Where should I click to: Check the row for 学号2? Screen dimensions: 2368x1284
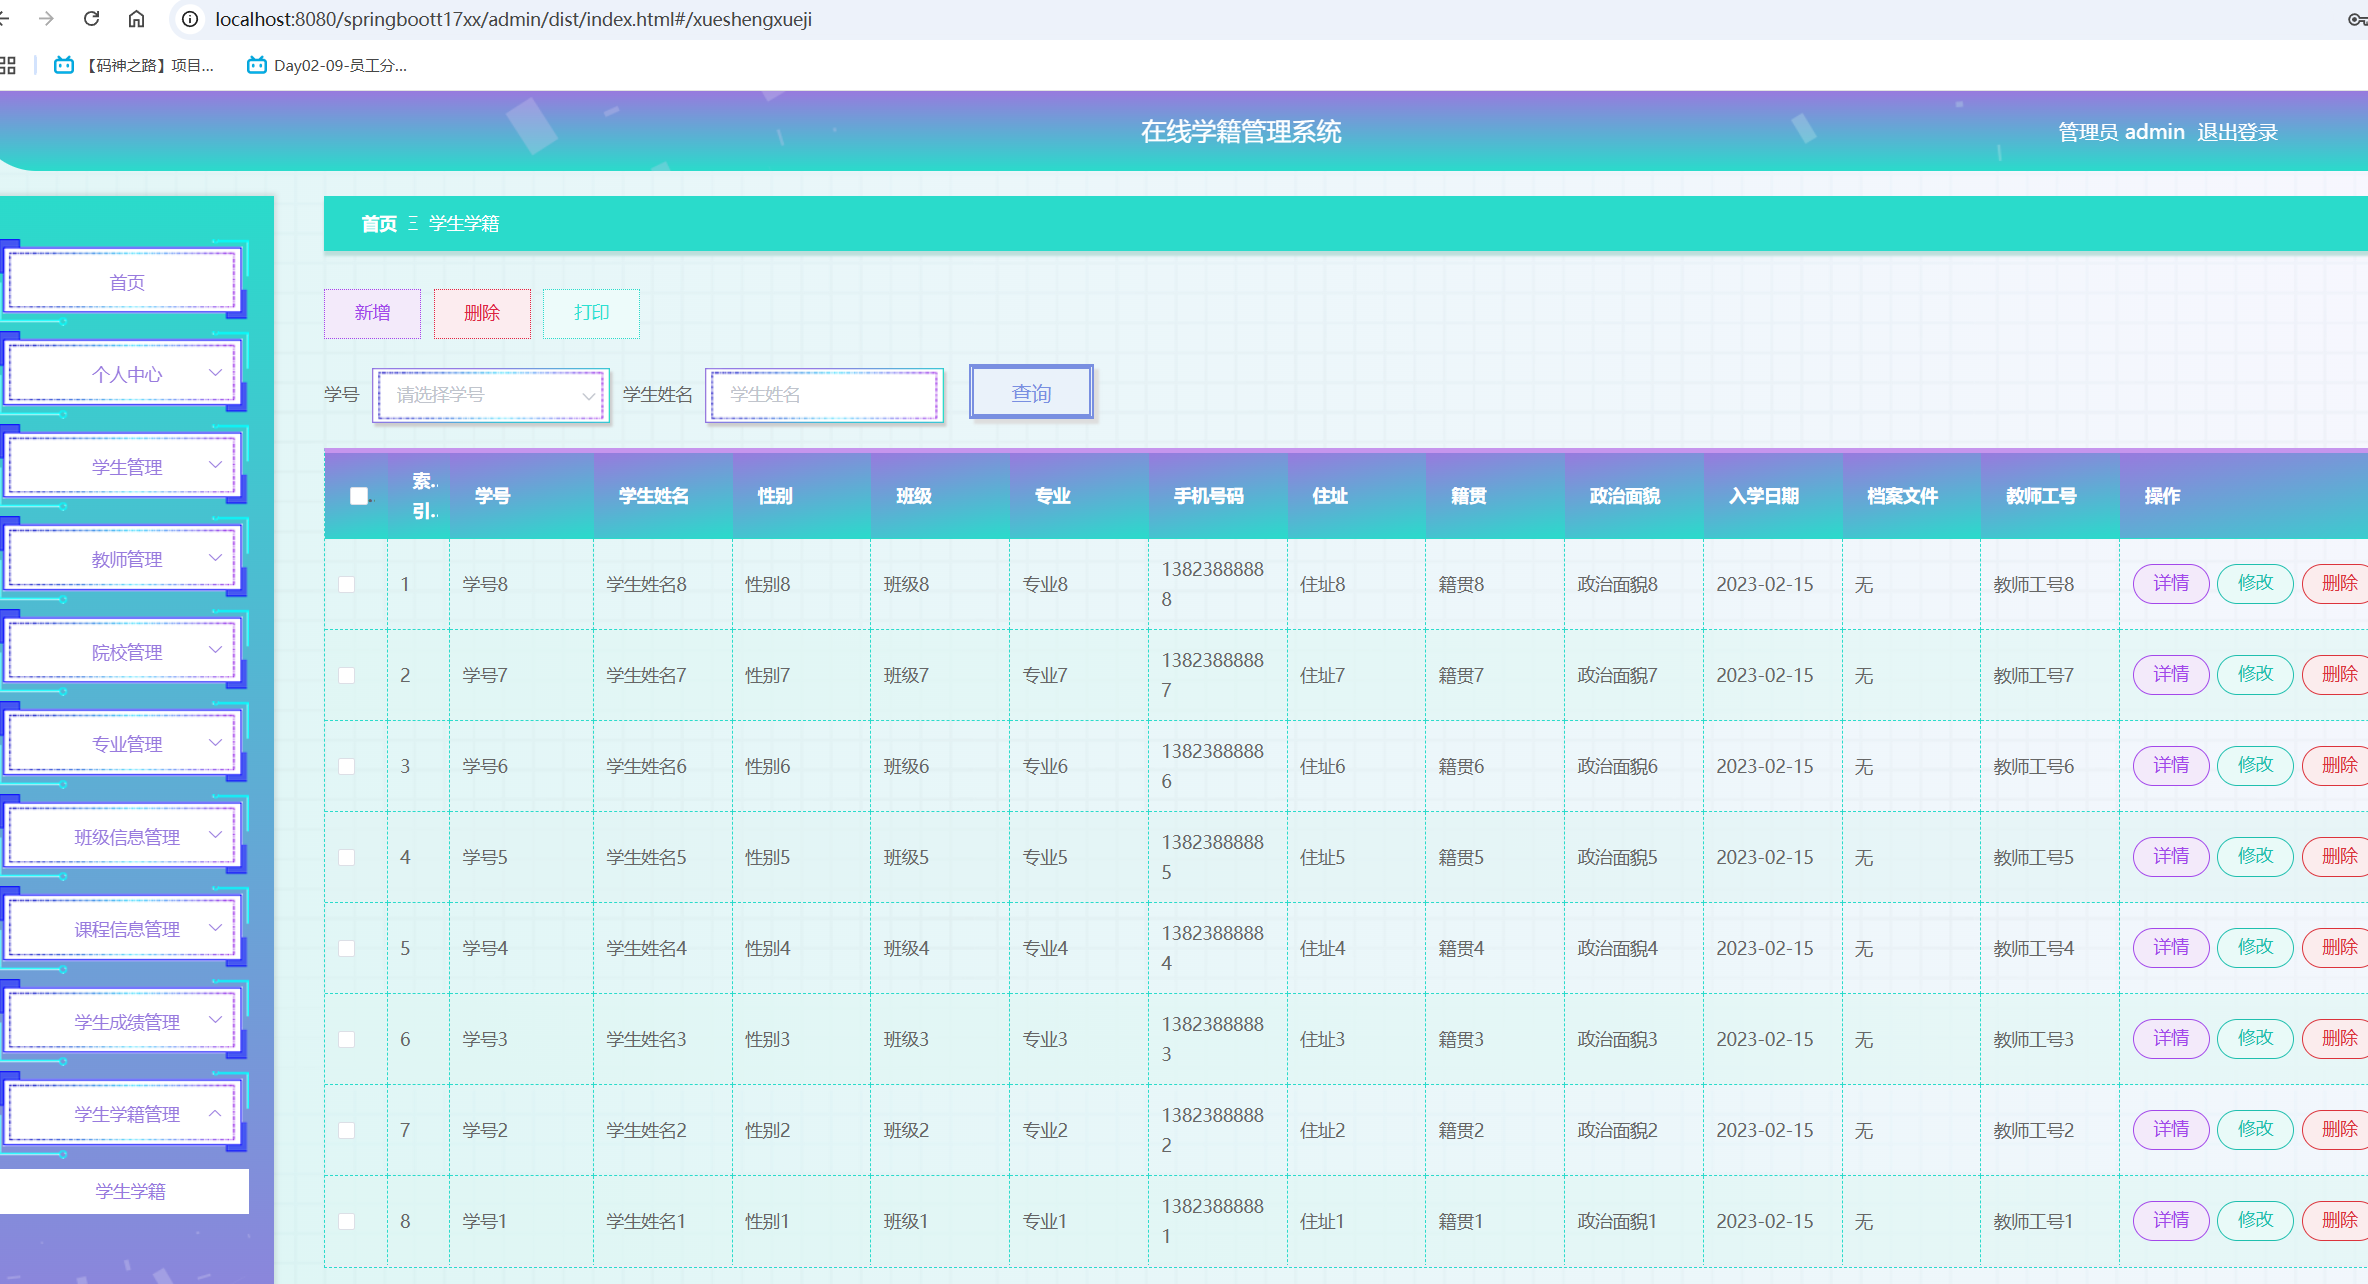347,1130
